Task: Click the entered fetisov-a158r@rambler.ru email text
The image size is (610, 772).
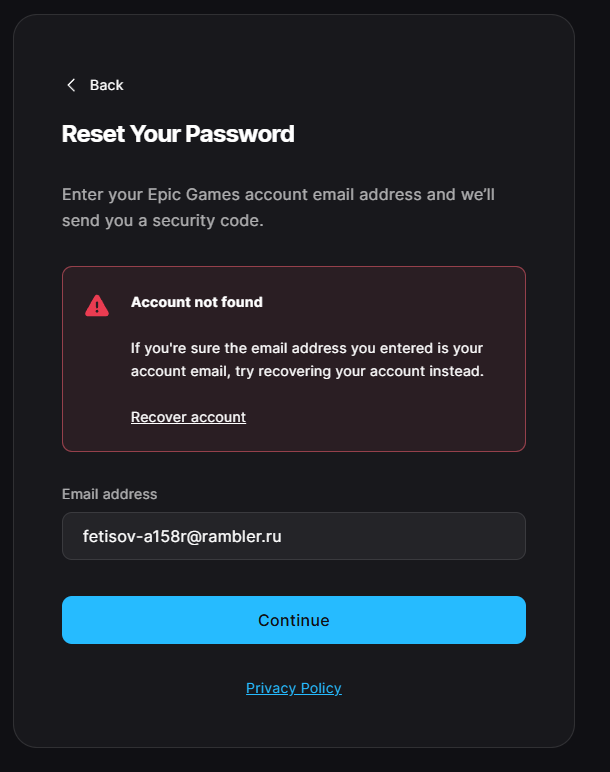Action: (182, 536)
